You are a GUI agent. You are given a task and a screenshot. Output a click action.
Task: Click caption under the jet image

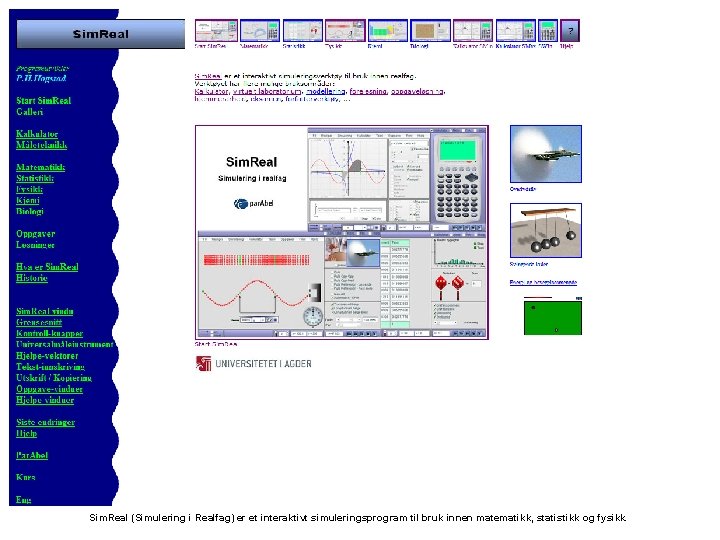[523, 189]
